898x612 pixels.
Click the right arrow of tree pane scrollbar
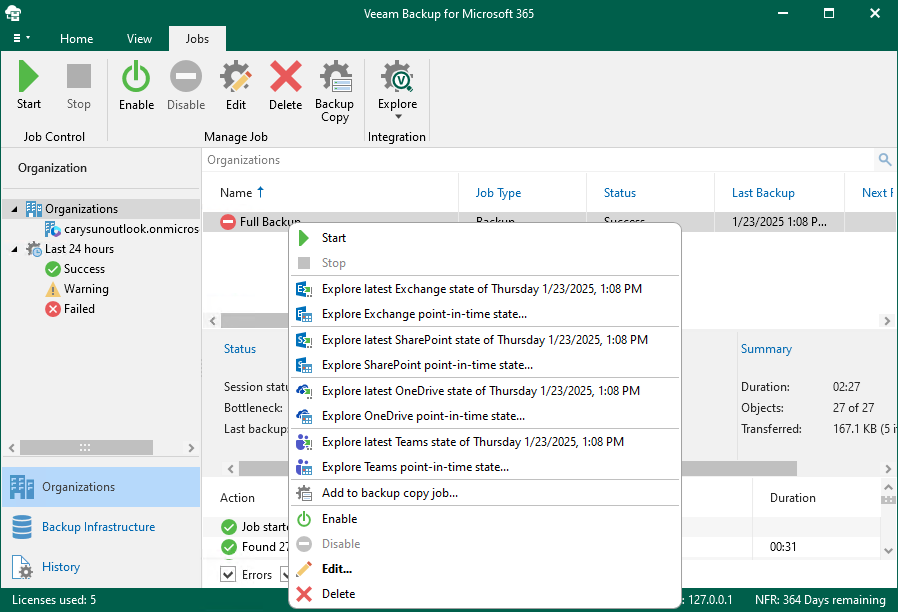tap(191, 448)
